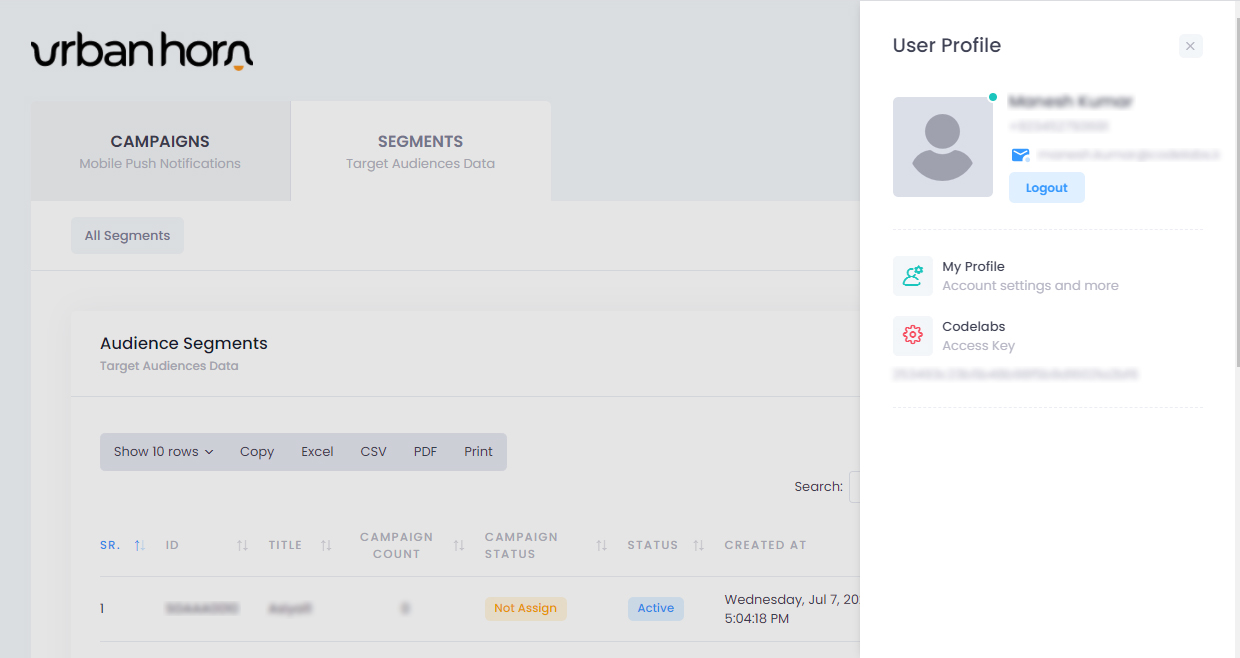Click the Urban Horn logo

click(x=142, y=52)
